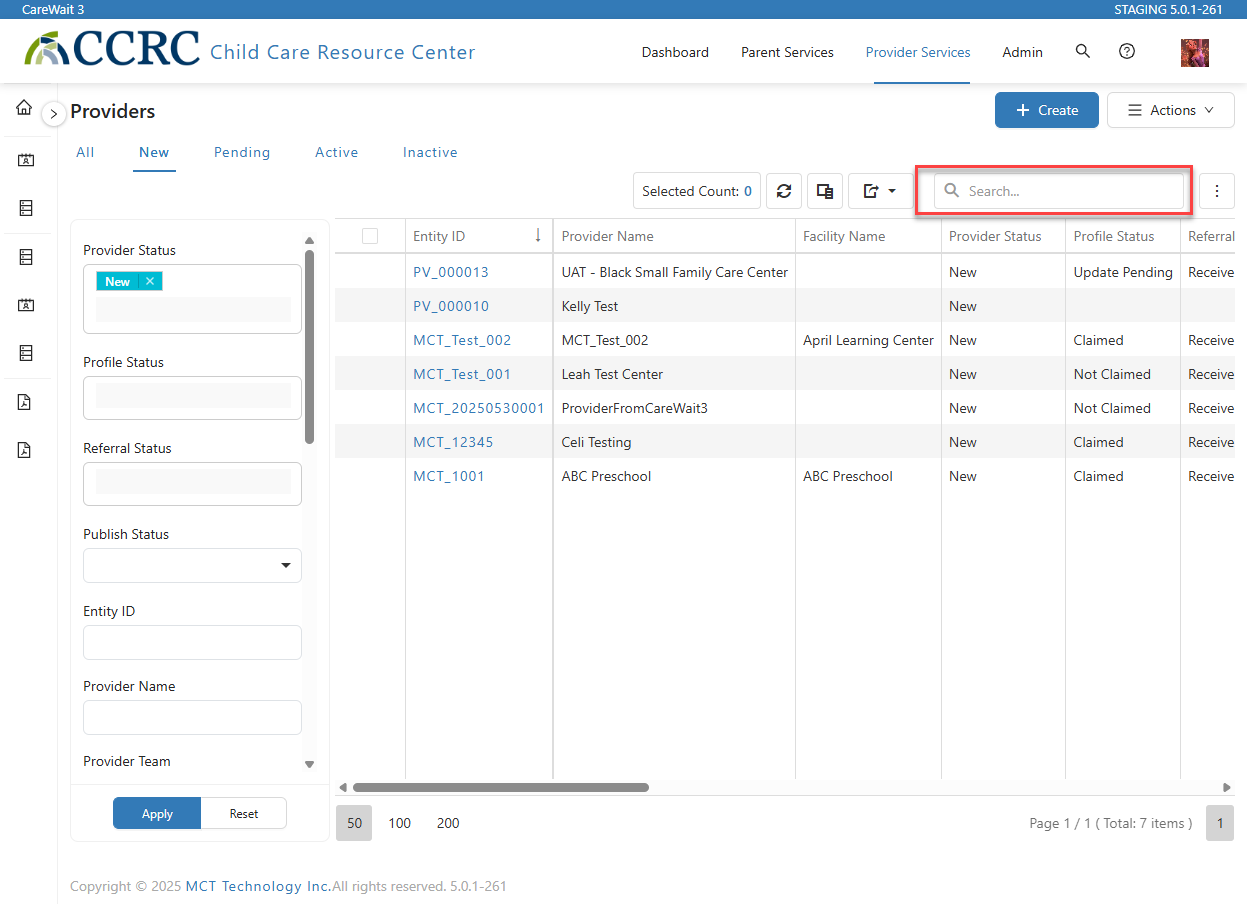Click grid horizontal scroll-right arrow

[x=1227, y=788]
